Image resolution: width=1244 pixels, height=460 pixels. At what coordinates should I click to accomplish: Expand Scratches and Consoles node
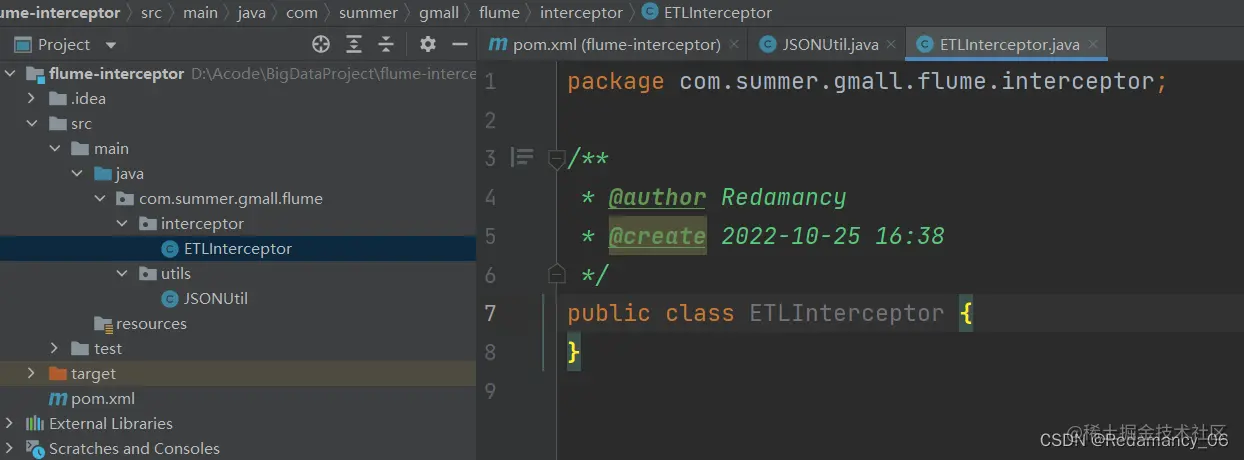coord(10,448)
